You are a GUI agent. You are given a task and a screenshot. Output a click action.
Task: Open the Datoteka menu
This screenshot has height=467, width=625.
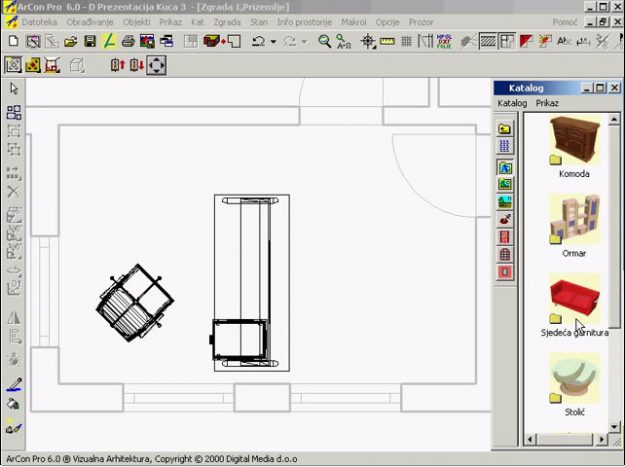(40, 20)
